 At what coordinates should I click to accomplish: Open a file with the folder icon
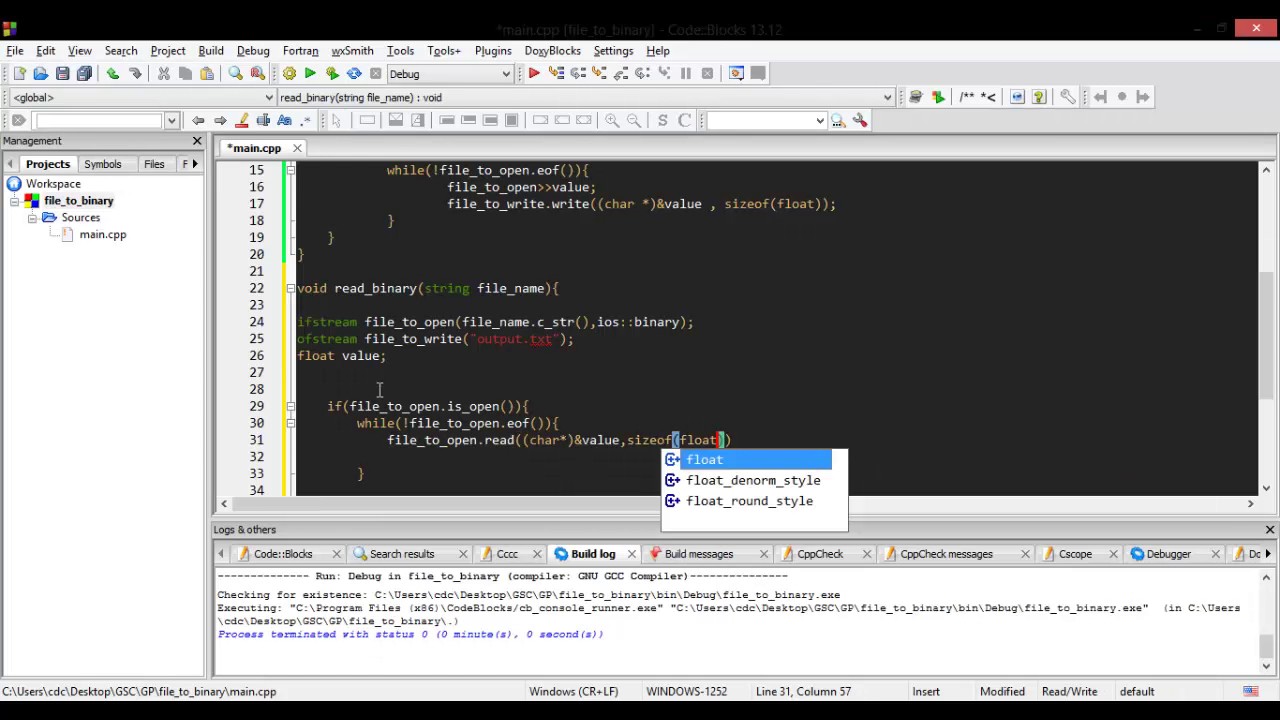pos(40,73)
